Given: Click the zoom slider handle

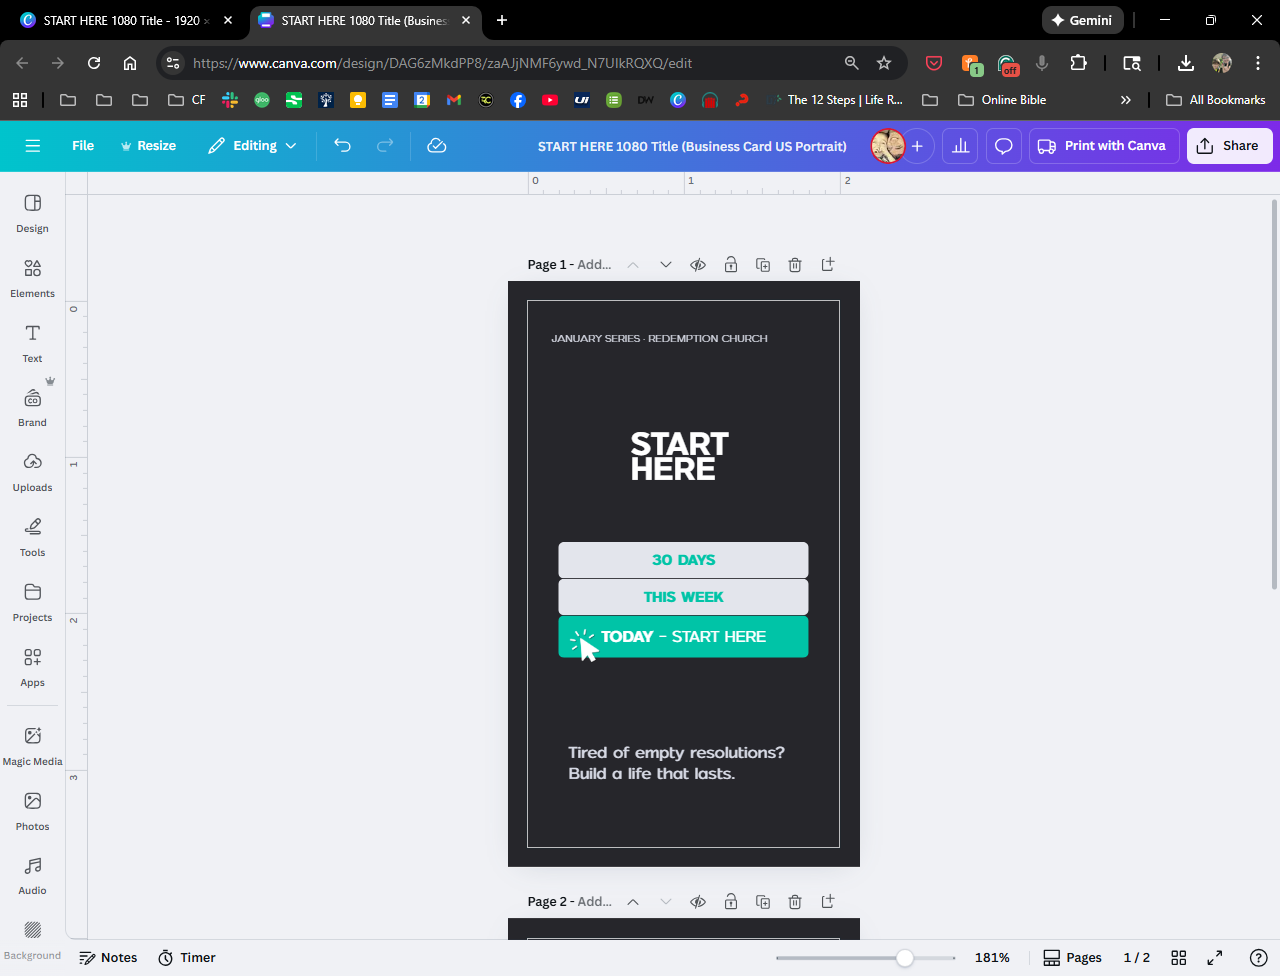Looking at the screenshot, I should (905, 958).
